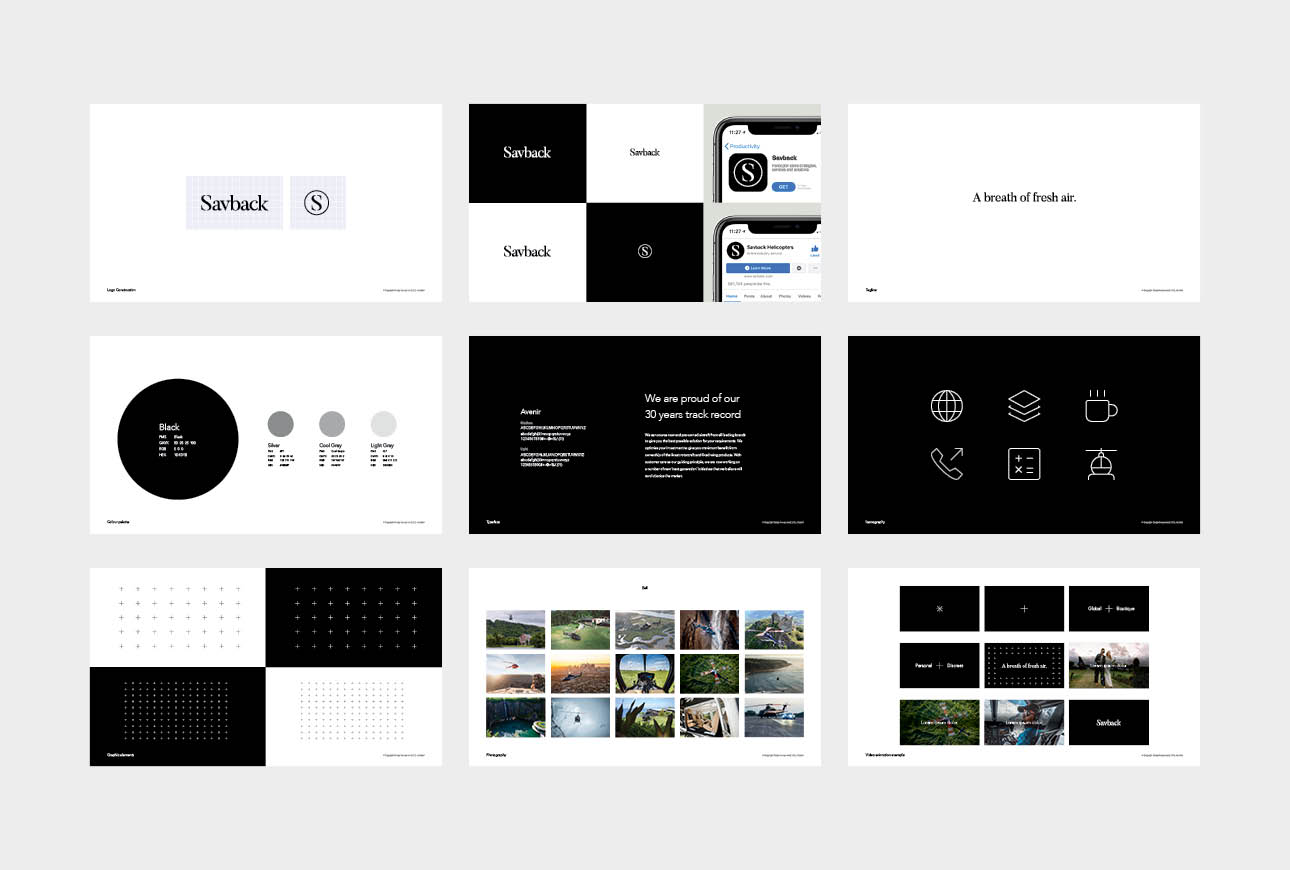Click the Savback Helicopters profile picture on Facebook mockup
The image size is (1290, 870).
[x=735, y=250]
